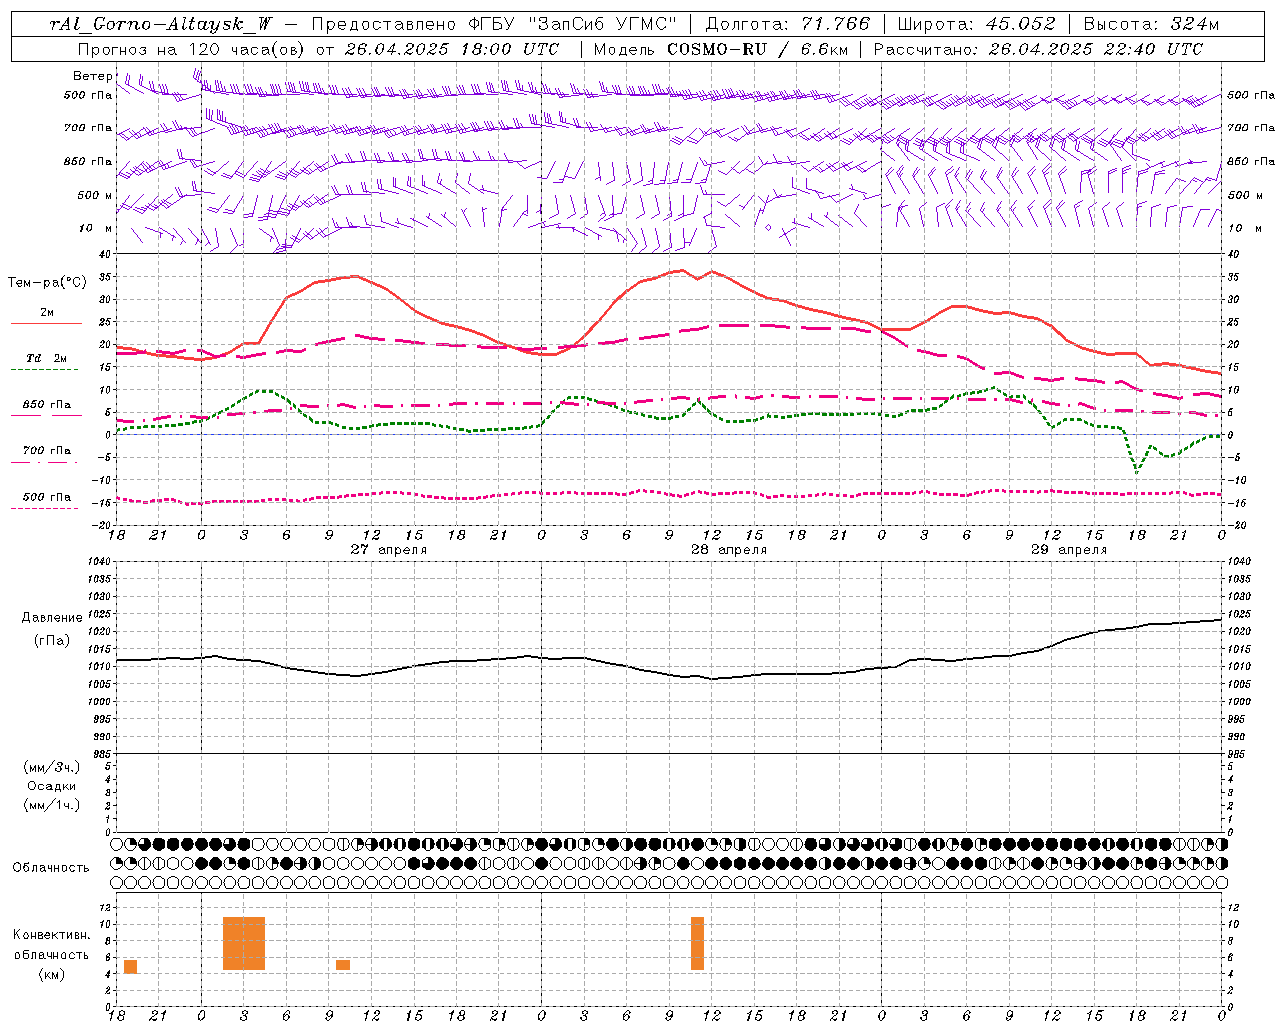The height and width of the screenshot is (1024, 1280).
Task: Click calculated time 26.04.2025 22:40 UTC
Action: pos(1096,49)
